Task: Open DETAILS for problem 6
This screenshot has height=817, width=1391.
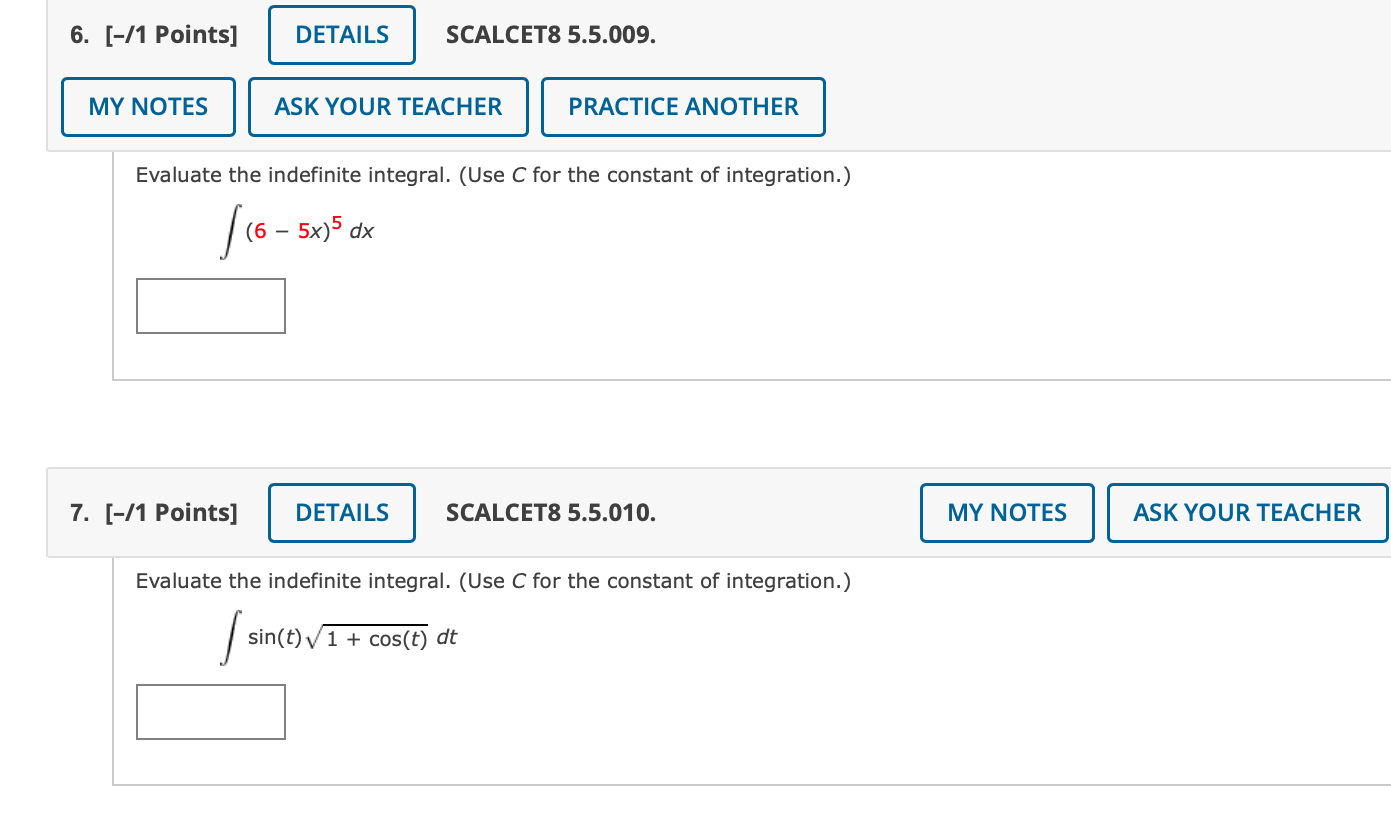Action: coord(341,34)
